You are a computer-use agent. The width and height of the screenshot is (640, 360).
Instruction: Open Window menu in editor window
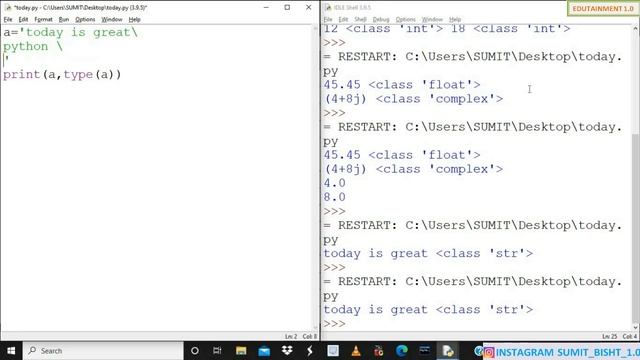coord(112,19)
